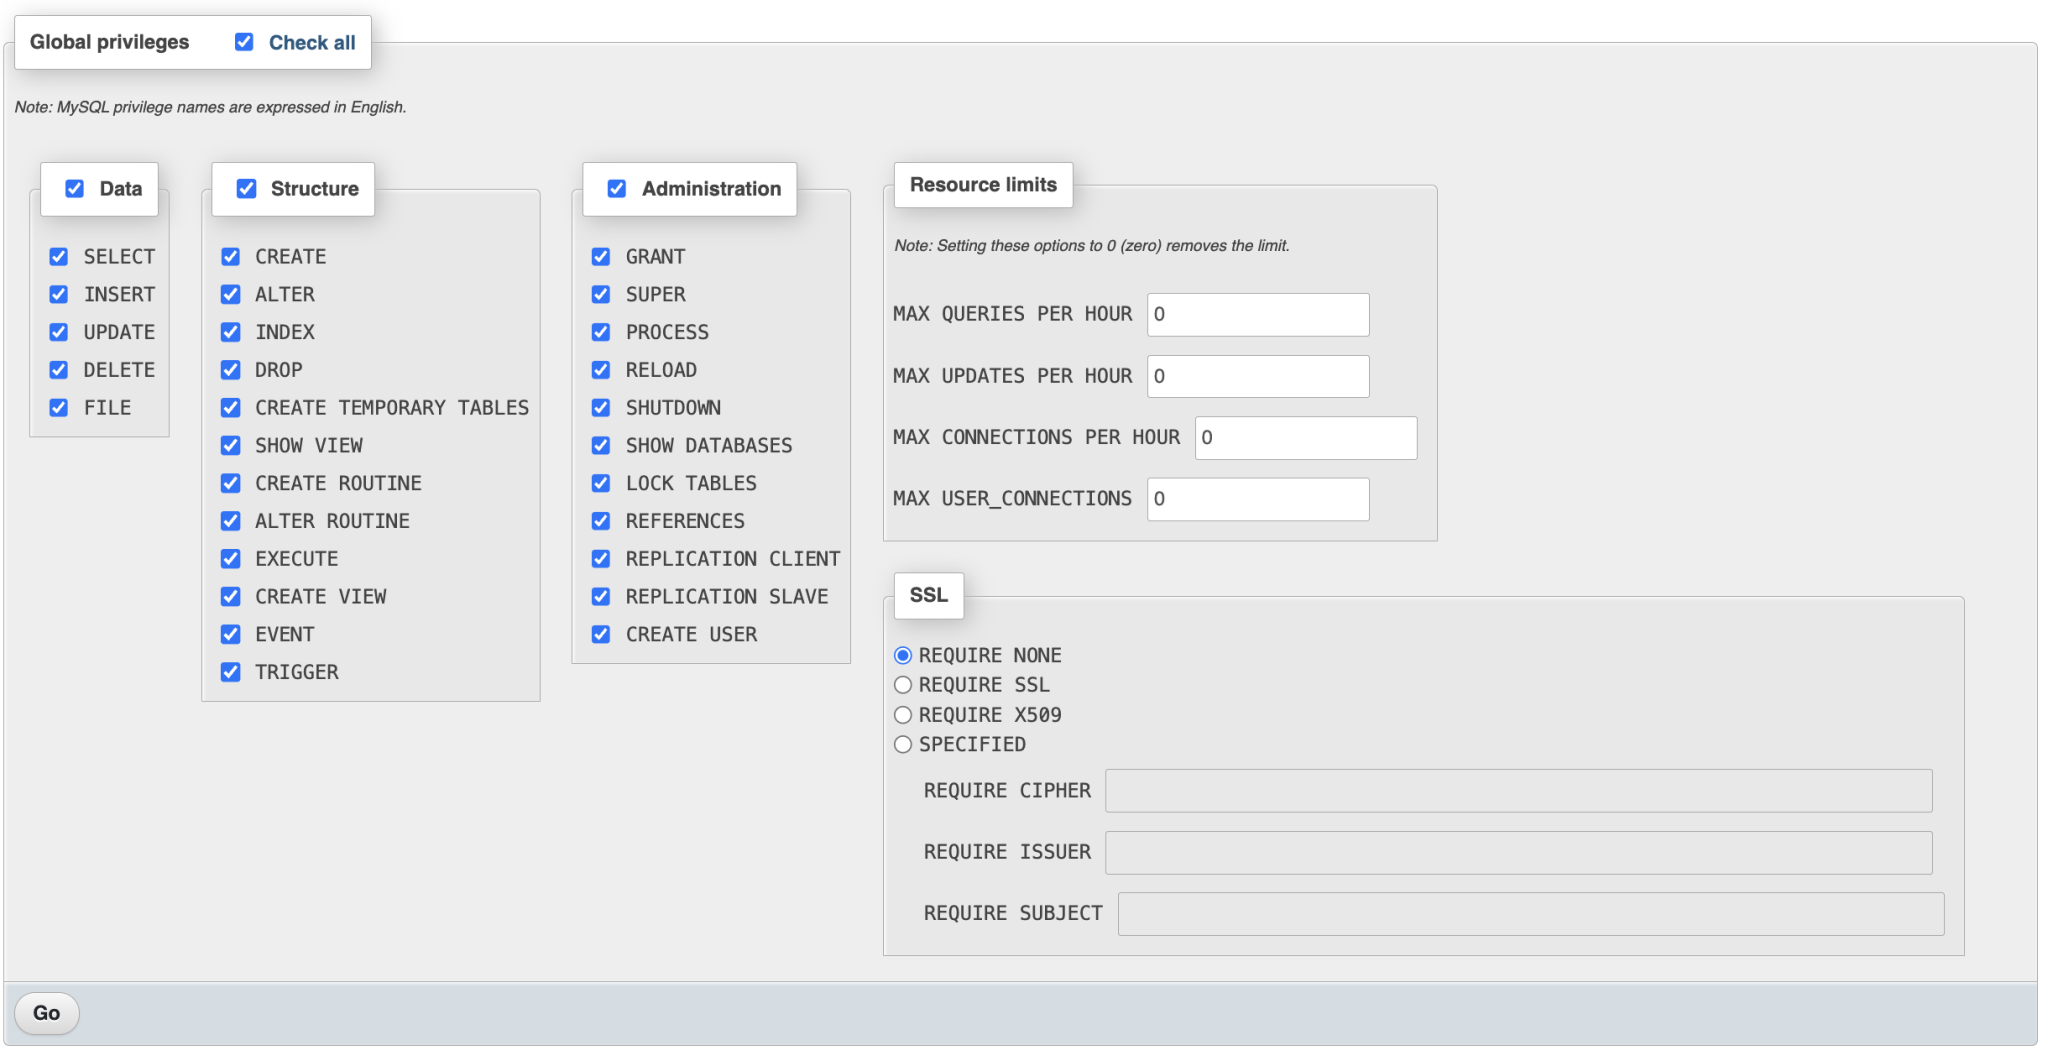
Task: Choose the SPECIFIED SSL option
Action: tap(903, 744)
